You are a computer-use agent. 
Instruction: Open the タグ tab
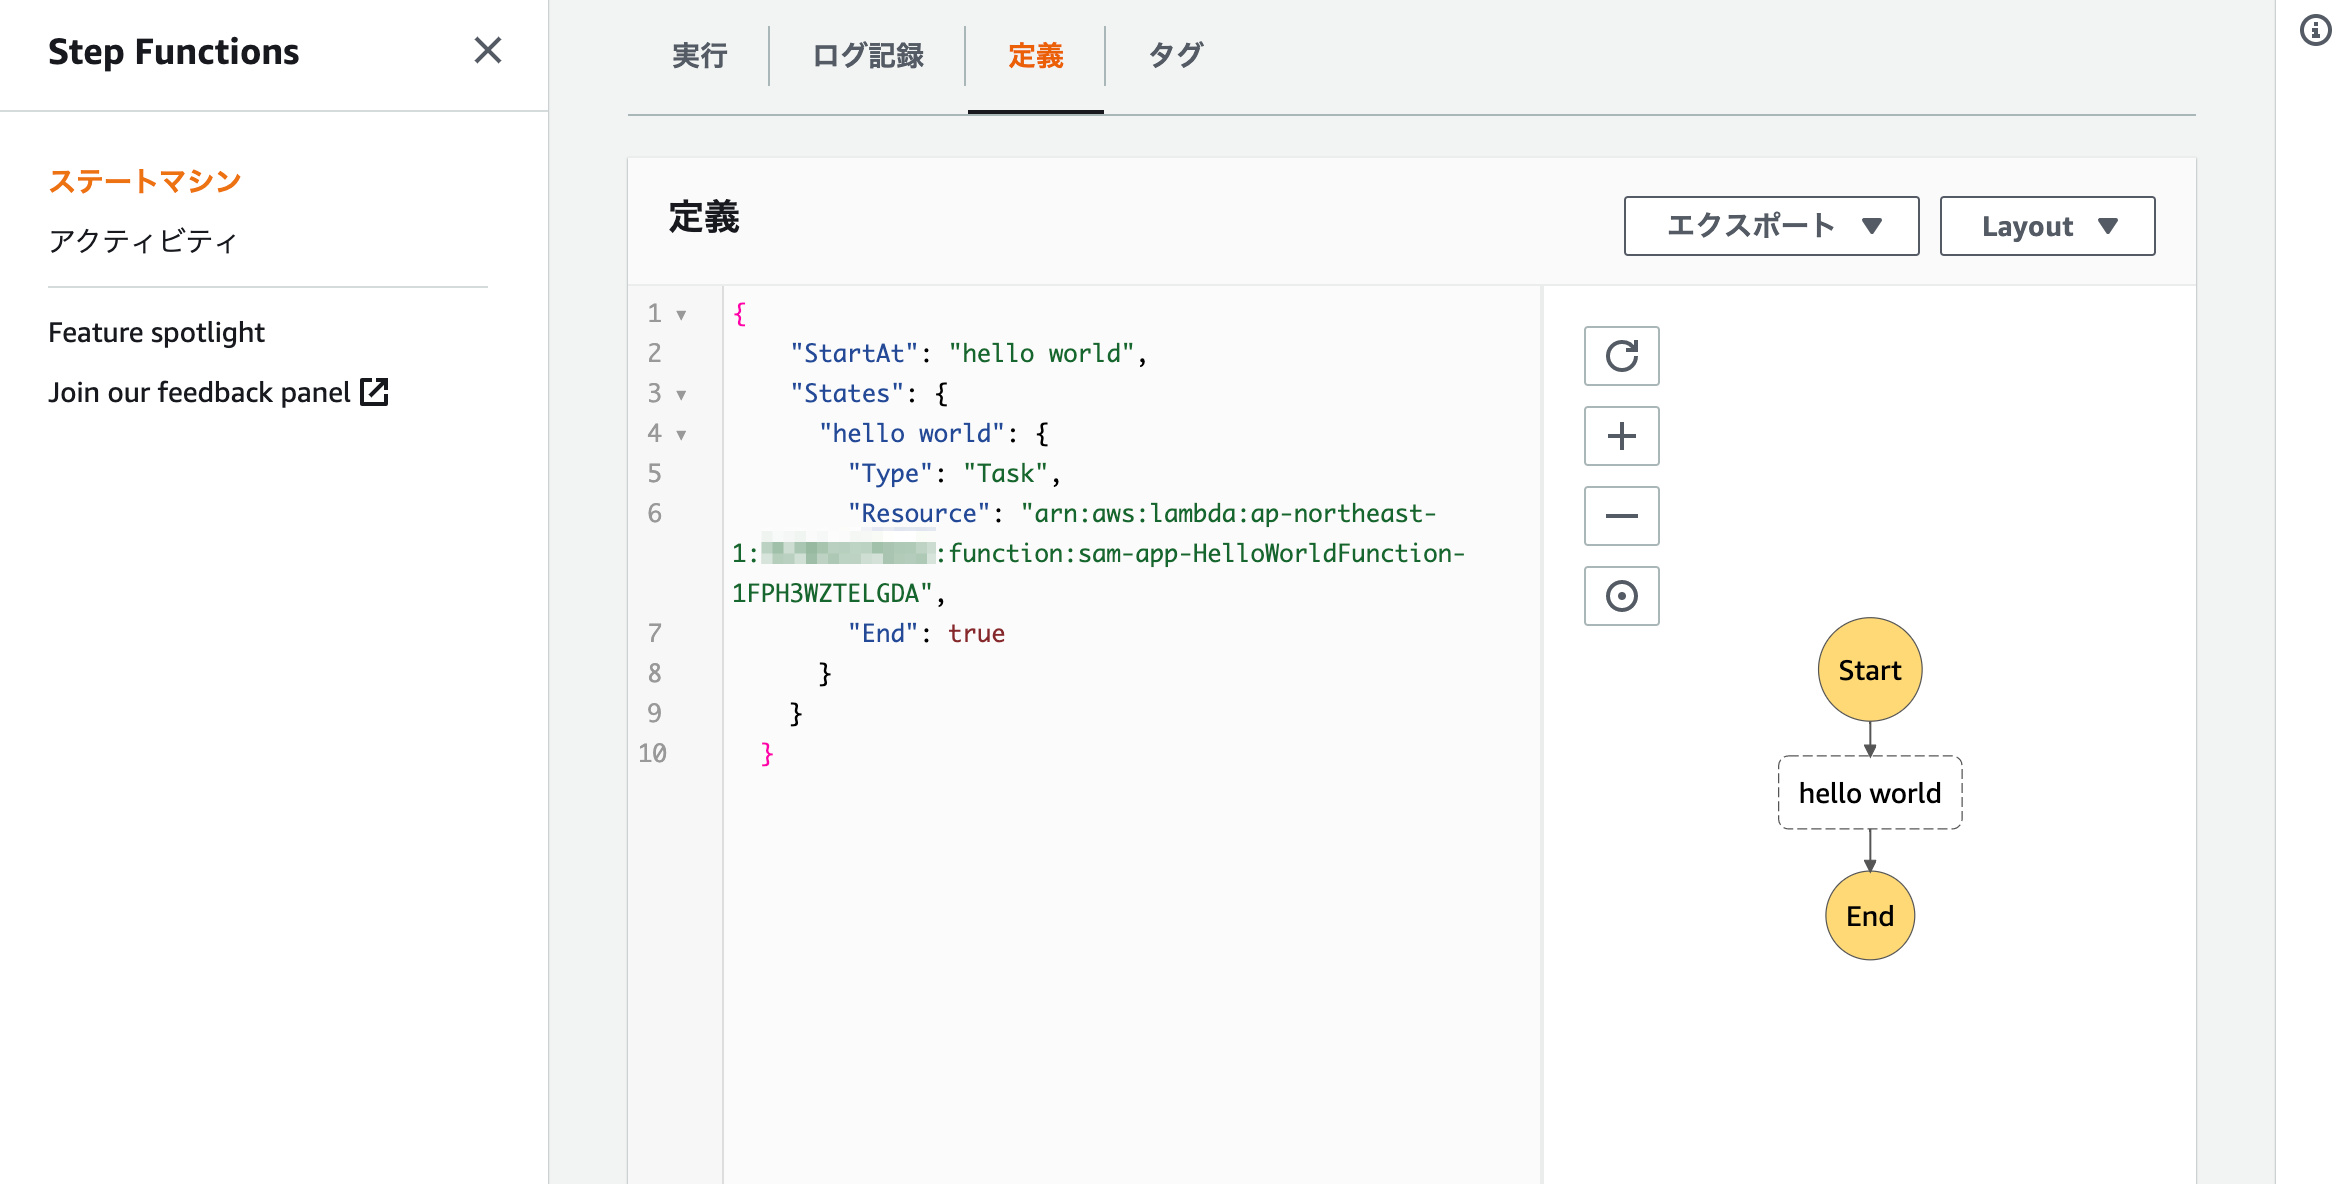[x=1175, y=56]
